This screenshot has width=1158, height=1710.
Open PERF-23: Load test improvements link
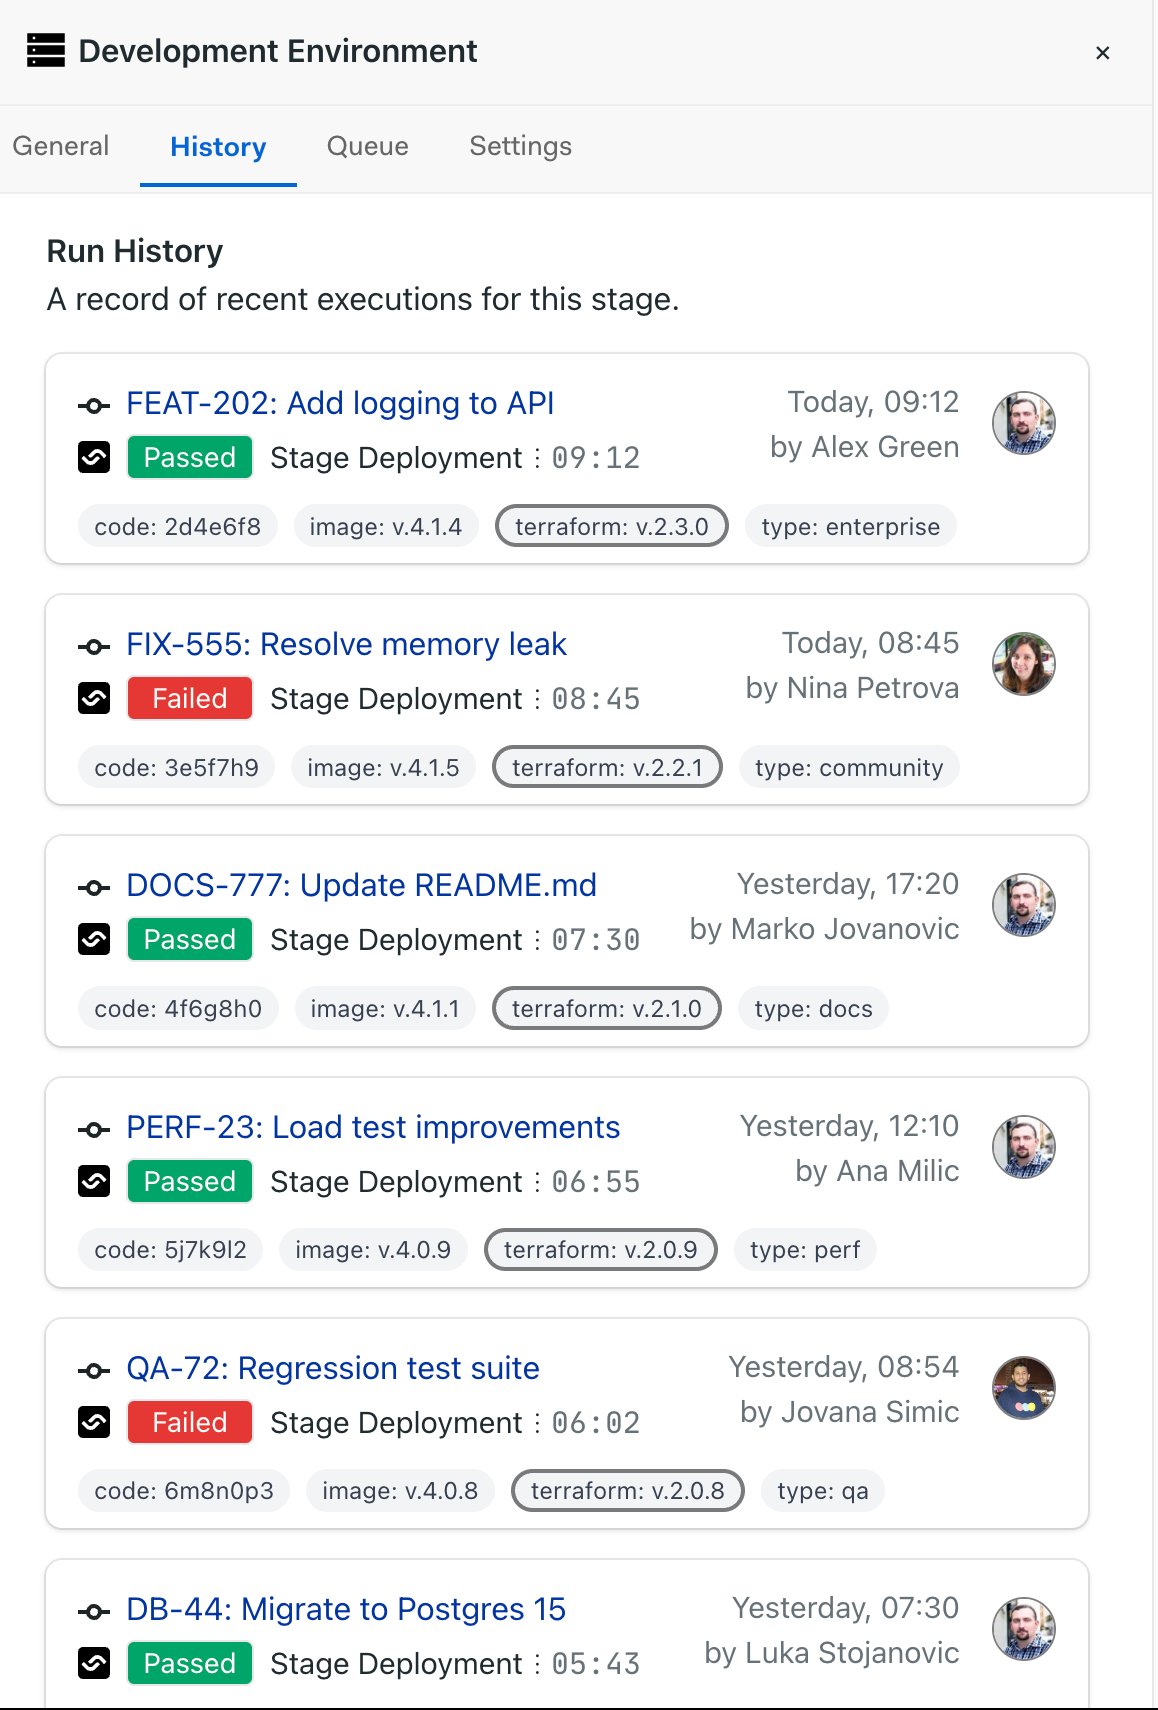click(373, 1127)
